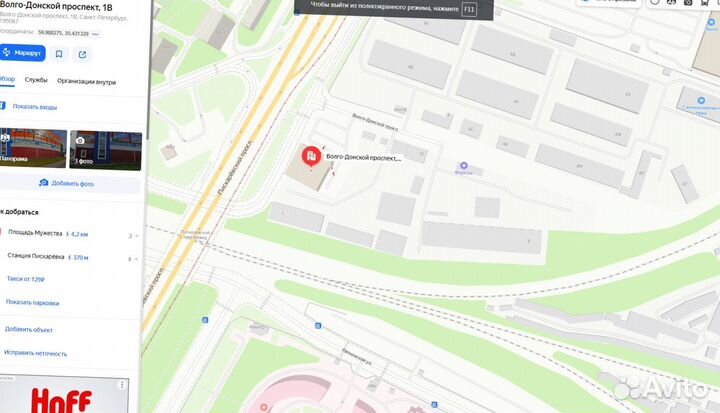The height and width of the screenshot is (413, 720).
Task: Switch to the Организации внутри tab
Action: [86, 82]
